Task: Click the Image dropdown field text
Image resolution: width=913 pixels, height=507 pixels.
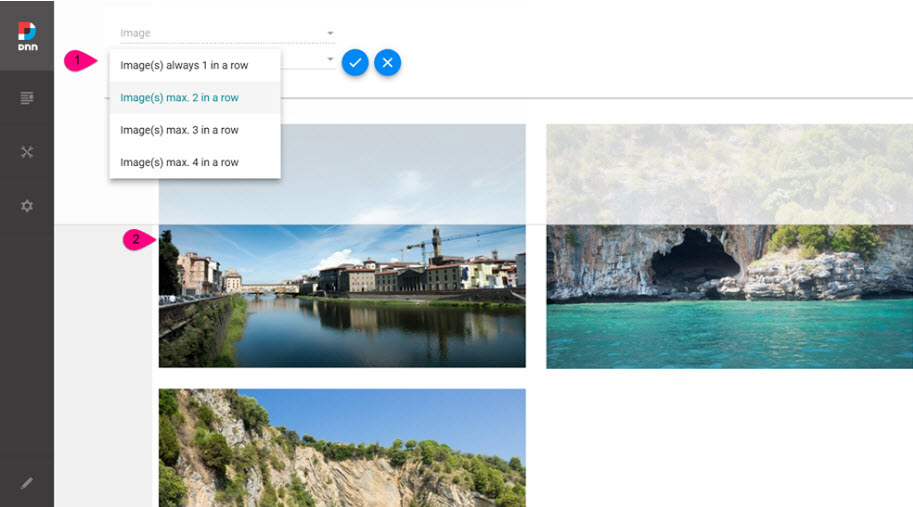Action: (136, 34)
